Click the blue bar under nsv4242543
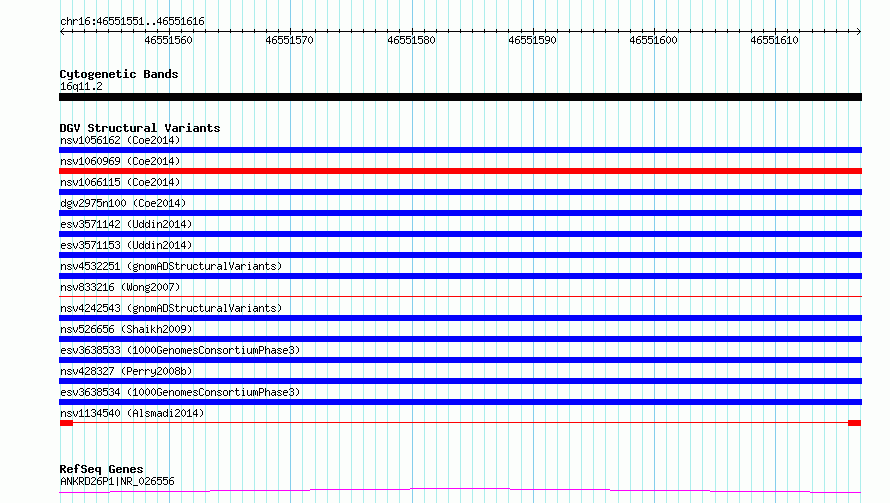The width and height of the screenshot is (890, 503). [x=460, y=318]
